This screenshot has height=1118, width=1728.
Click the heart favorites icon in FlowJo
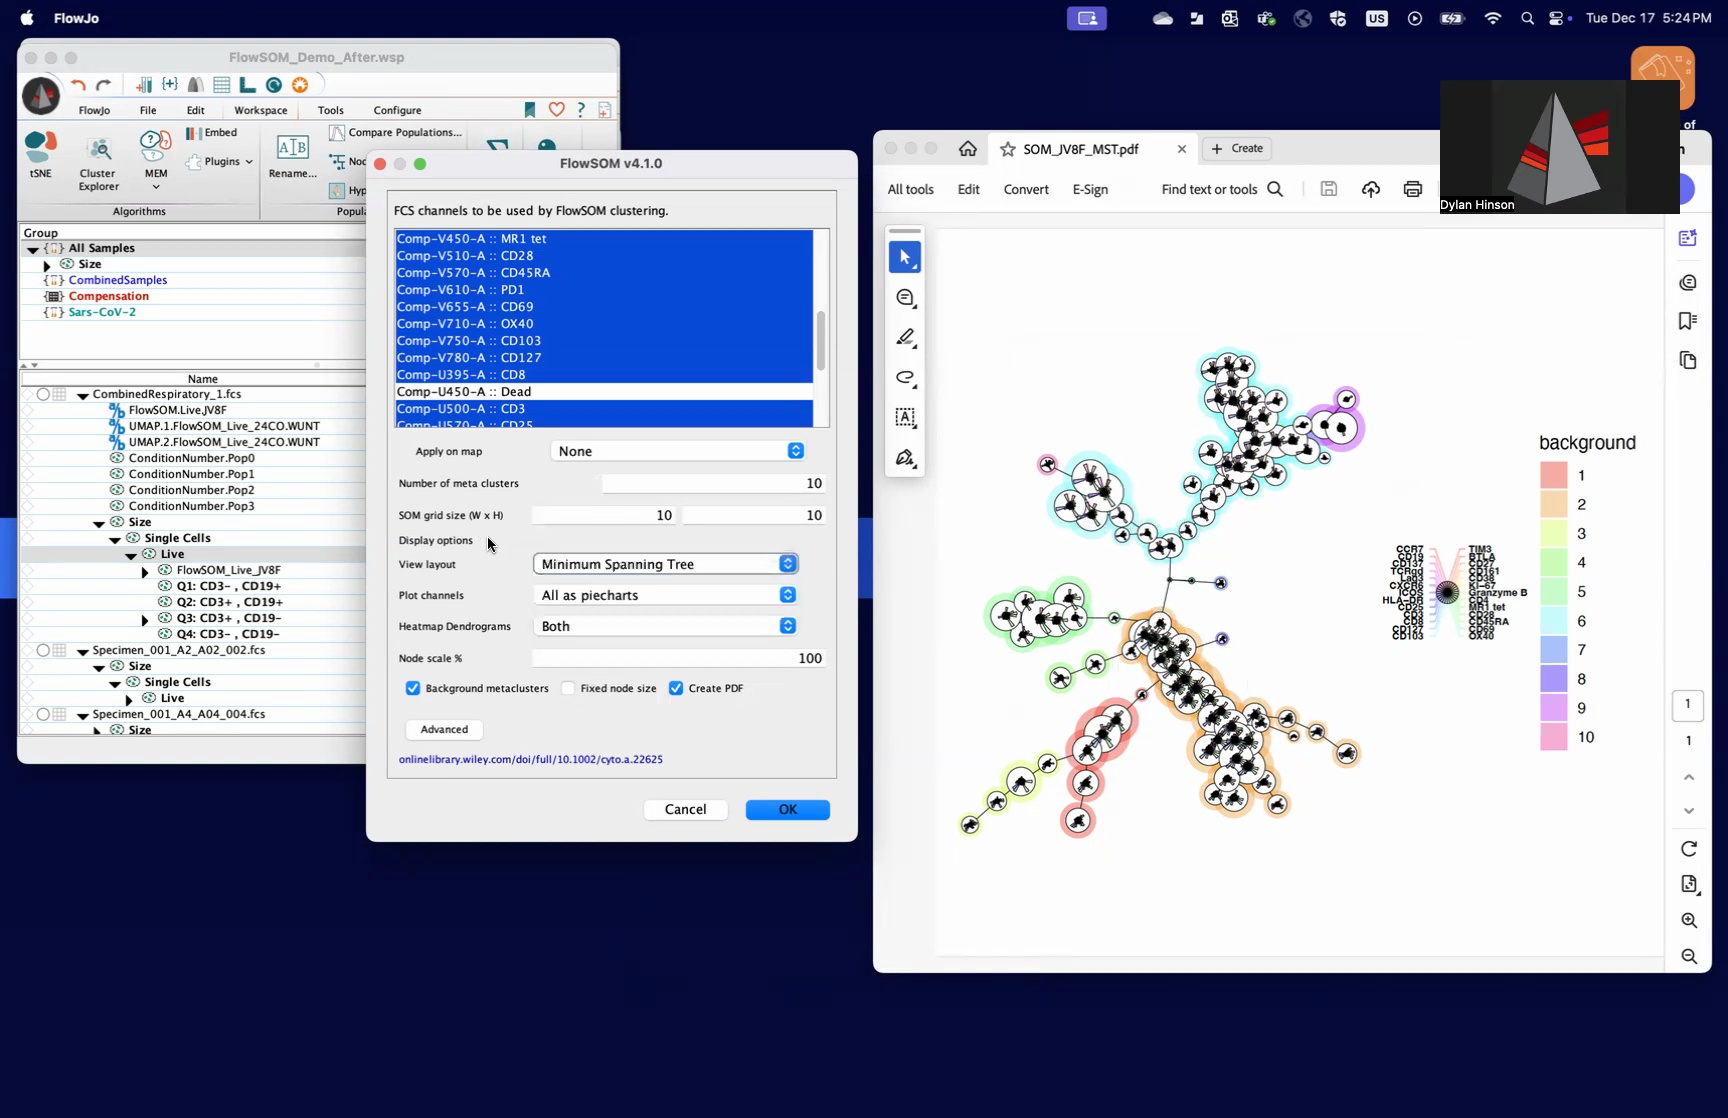[x=556, y=110]
